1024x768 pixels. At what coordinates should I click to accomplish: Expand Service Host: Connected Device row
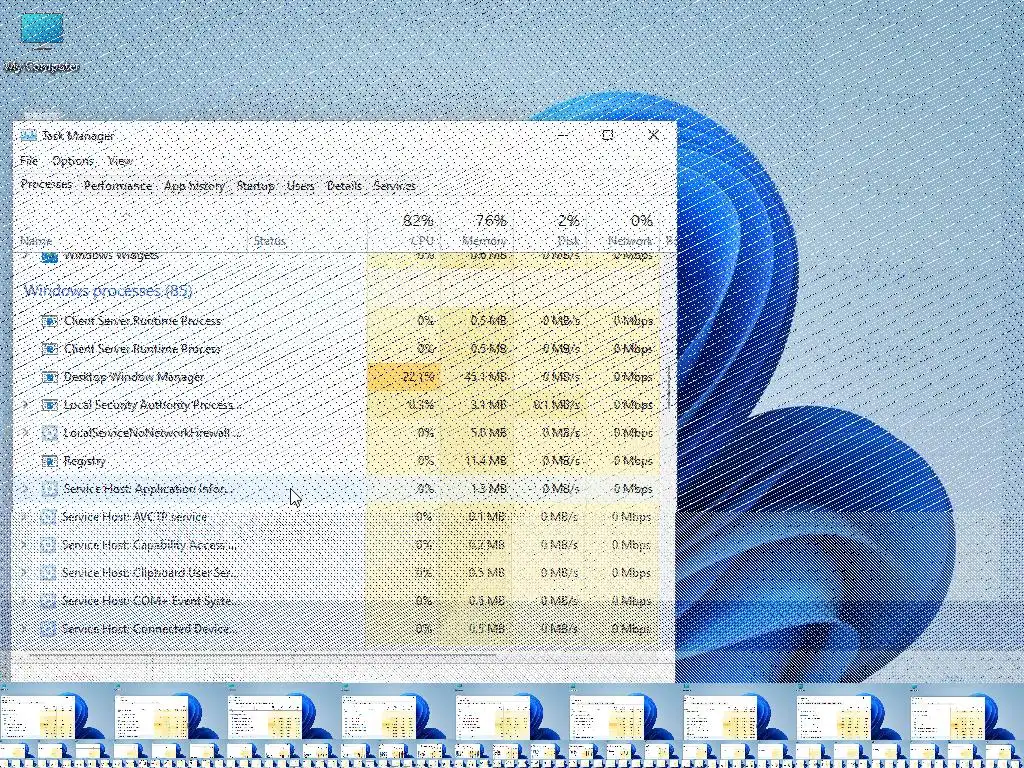tap(25, 629)
